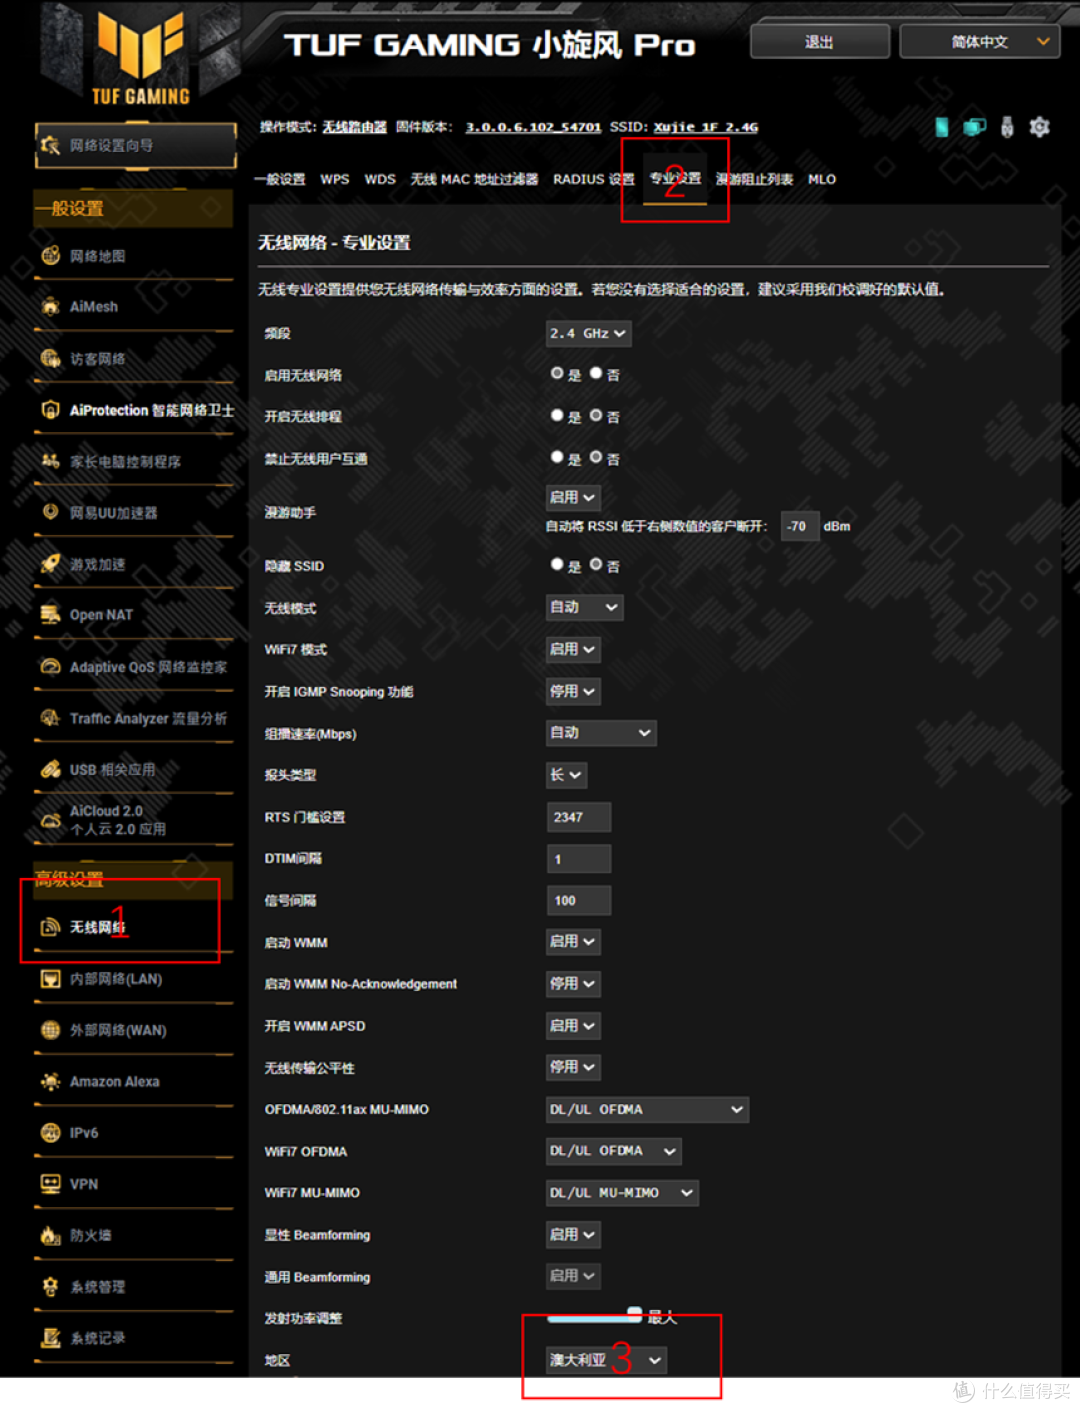Switch to the RADIUS 设置 tab
Image resolution: width=1080 pixels, height=1413 pixels.
(594, 179)
